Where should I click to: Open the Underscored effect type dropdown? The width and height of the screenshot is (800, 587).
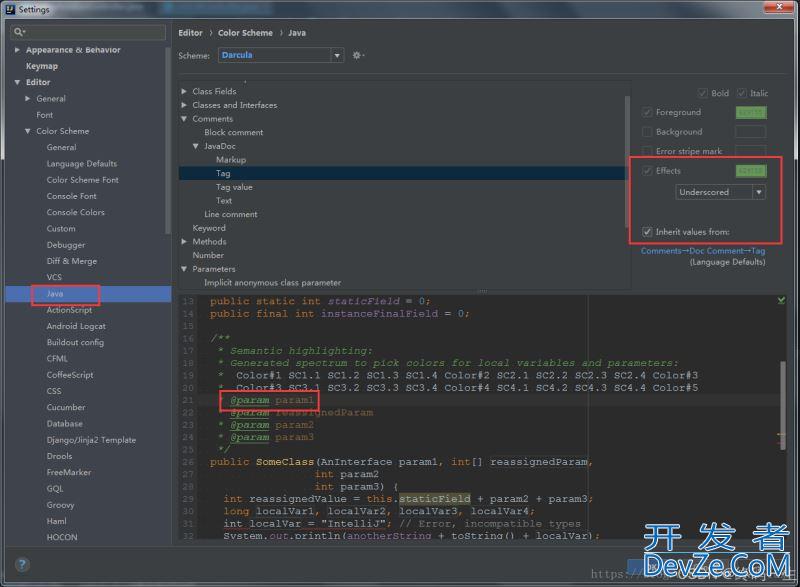[x=720, y=192]
